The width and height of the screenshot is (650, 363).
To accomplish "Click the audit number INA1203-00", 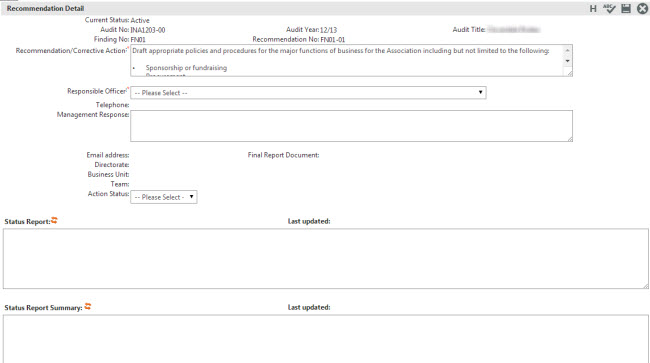I will (148, 30).
